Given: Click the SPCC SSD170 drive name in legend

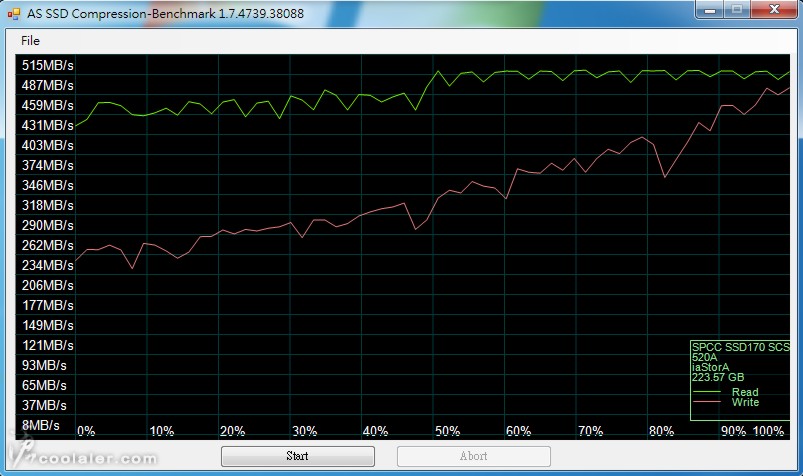Looking at the screenshot, I should [x=741, y=347].
